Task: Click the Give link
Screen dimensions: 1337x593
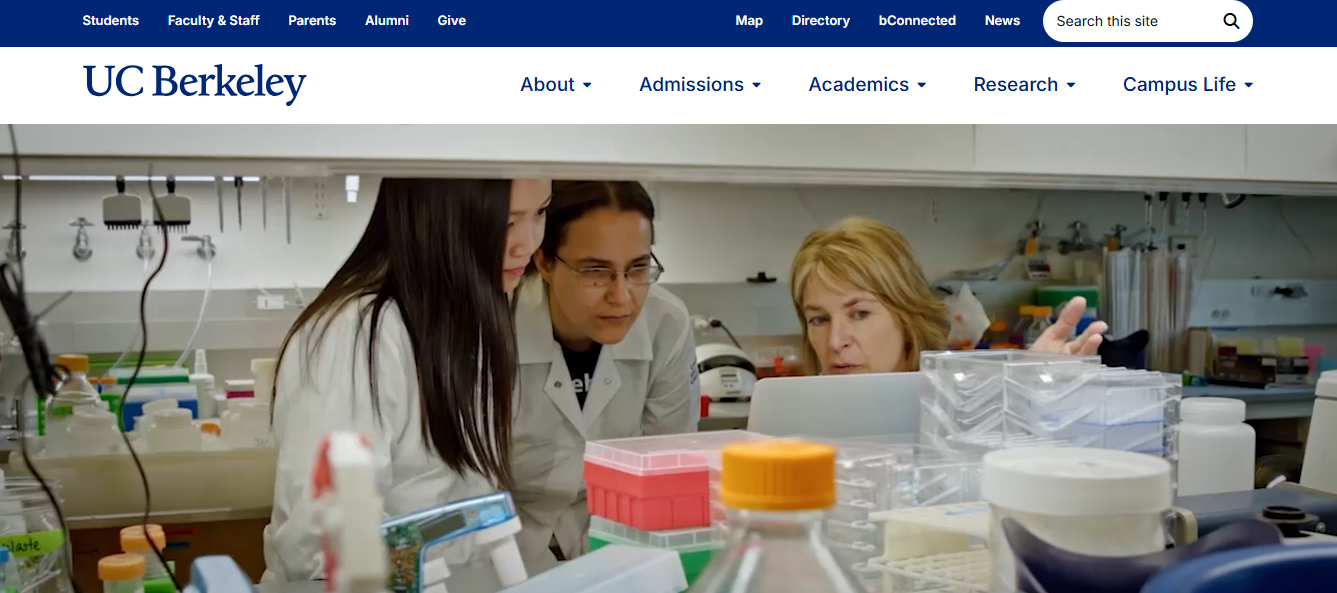Action: click(451, 21)
